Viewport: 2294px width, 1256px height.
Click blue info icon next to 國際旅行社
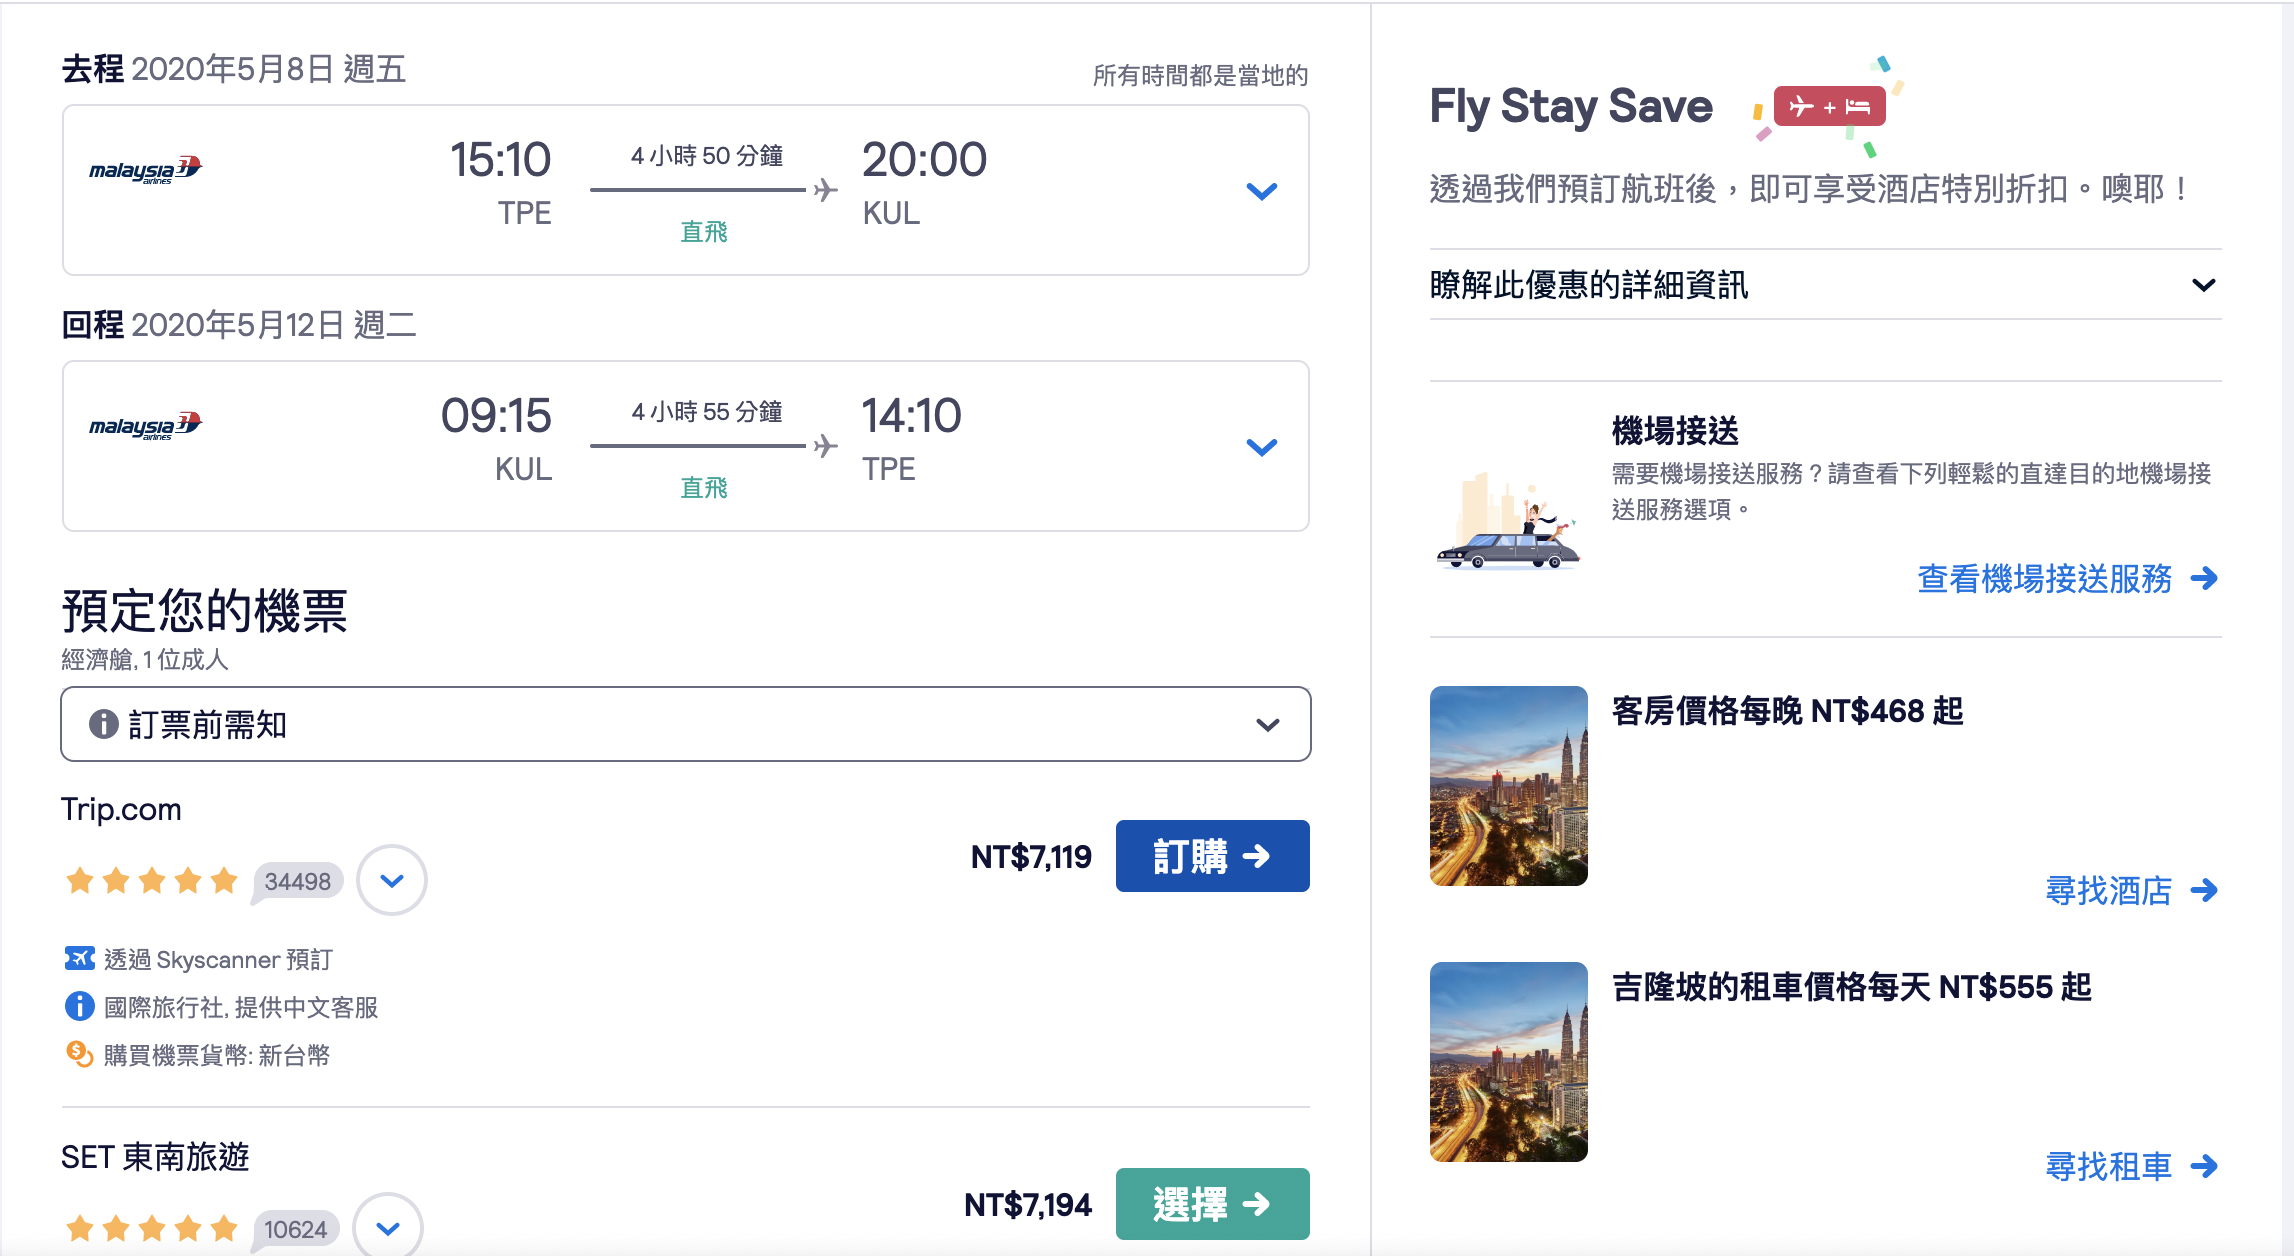tap(79, 1006)
